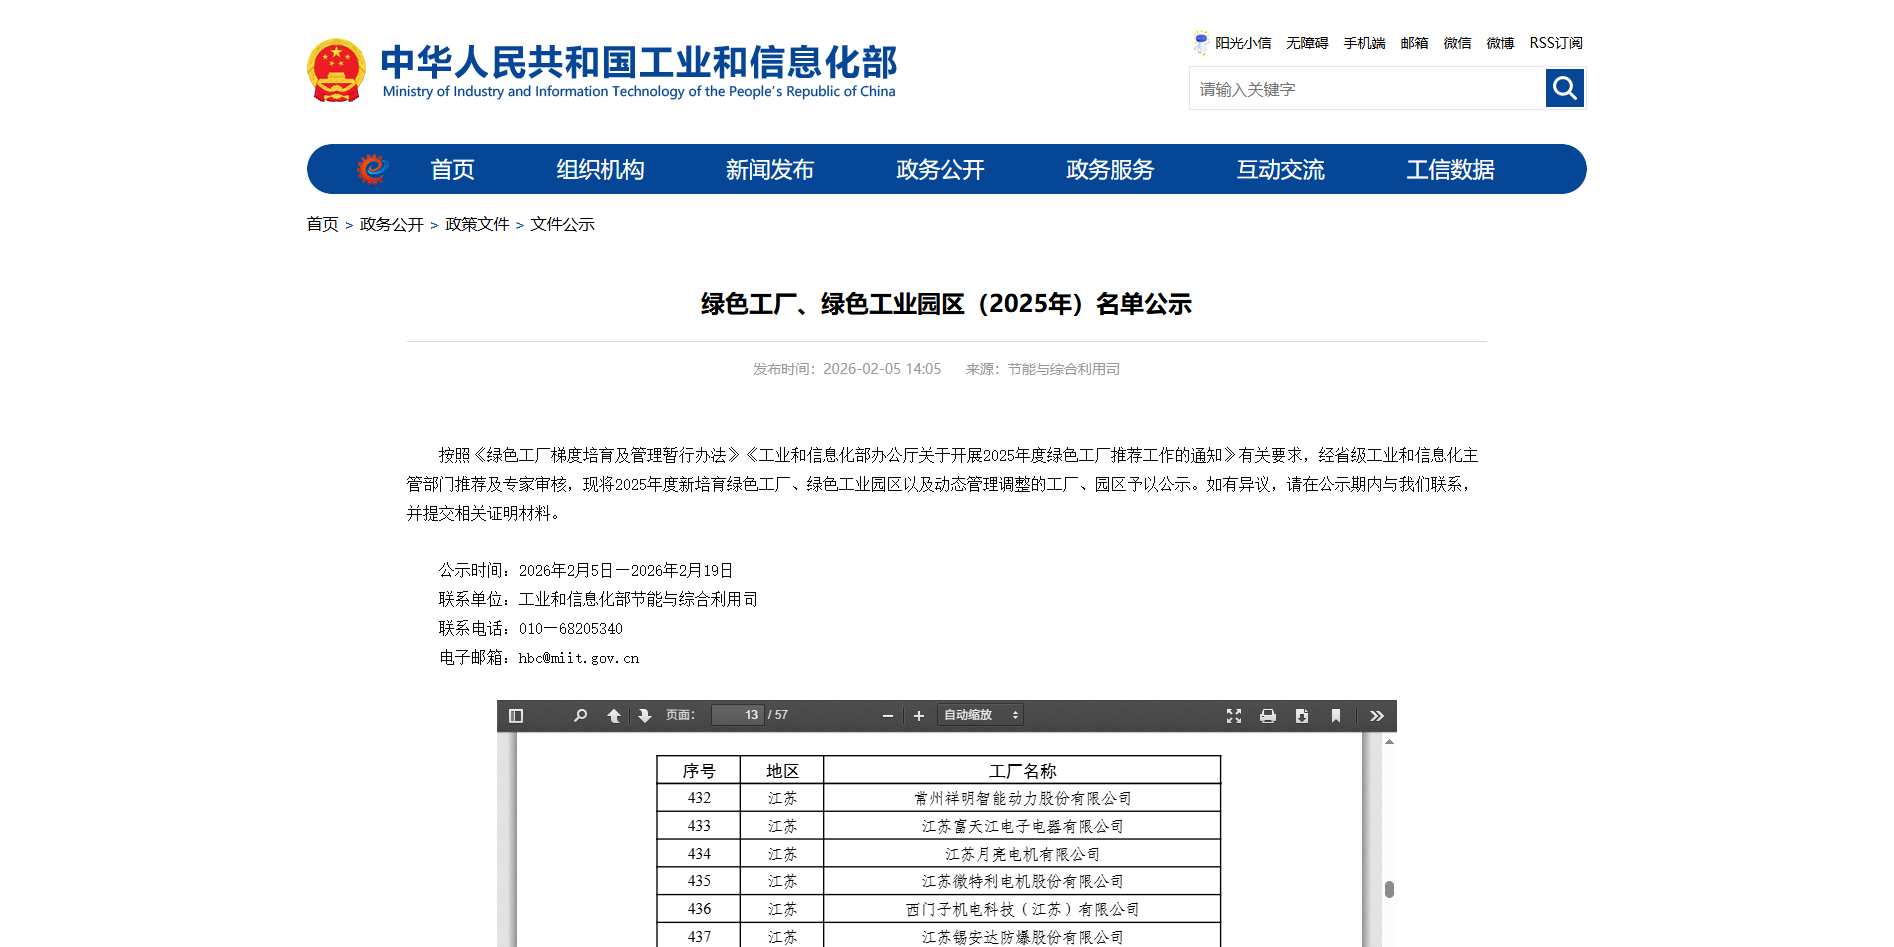Zoom in on the PDF page

(x=918, y=715)
